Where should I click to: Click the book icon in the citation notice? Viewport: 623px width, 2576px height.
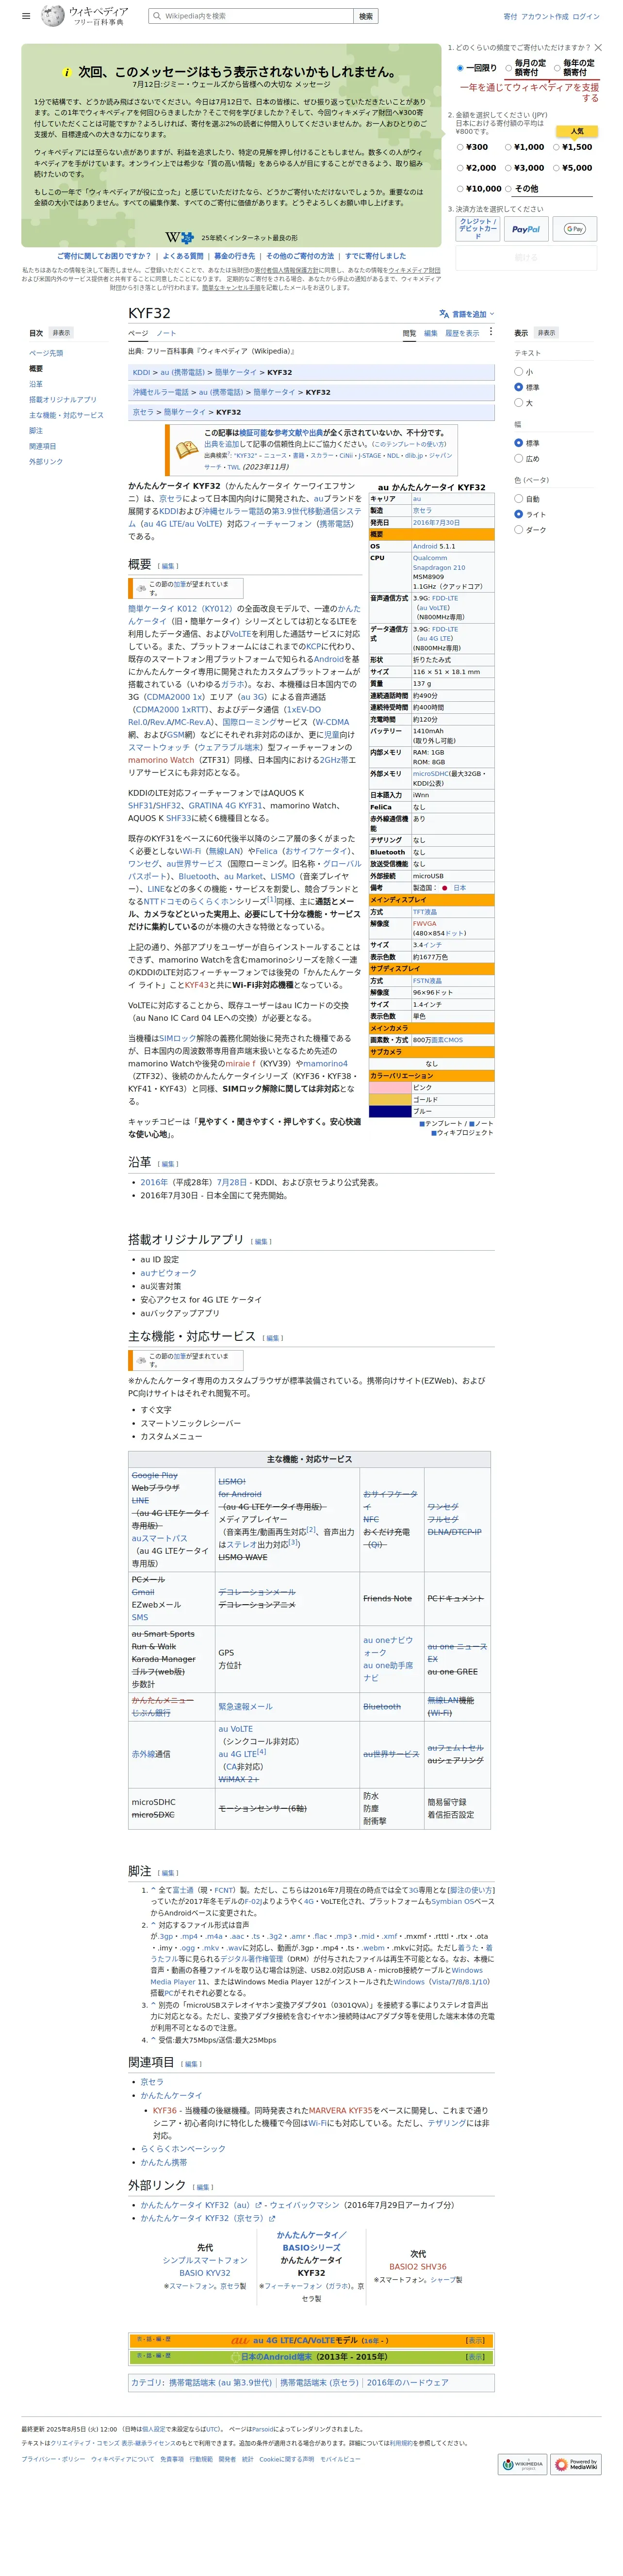point(186,449)
